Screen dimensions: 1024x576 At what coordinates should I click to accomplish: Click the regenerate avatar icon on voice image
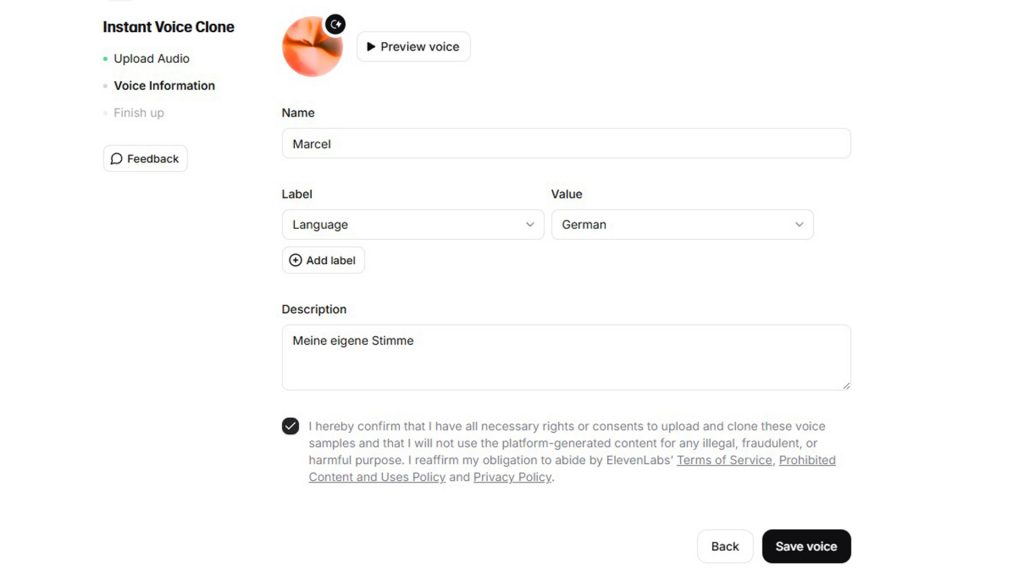336,24
